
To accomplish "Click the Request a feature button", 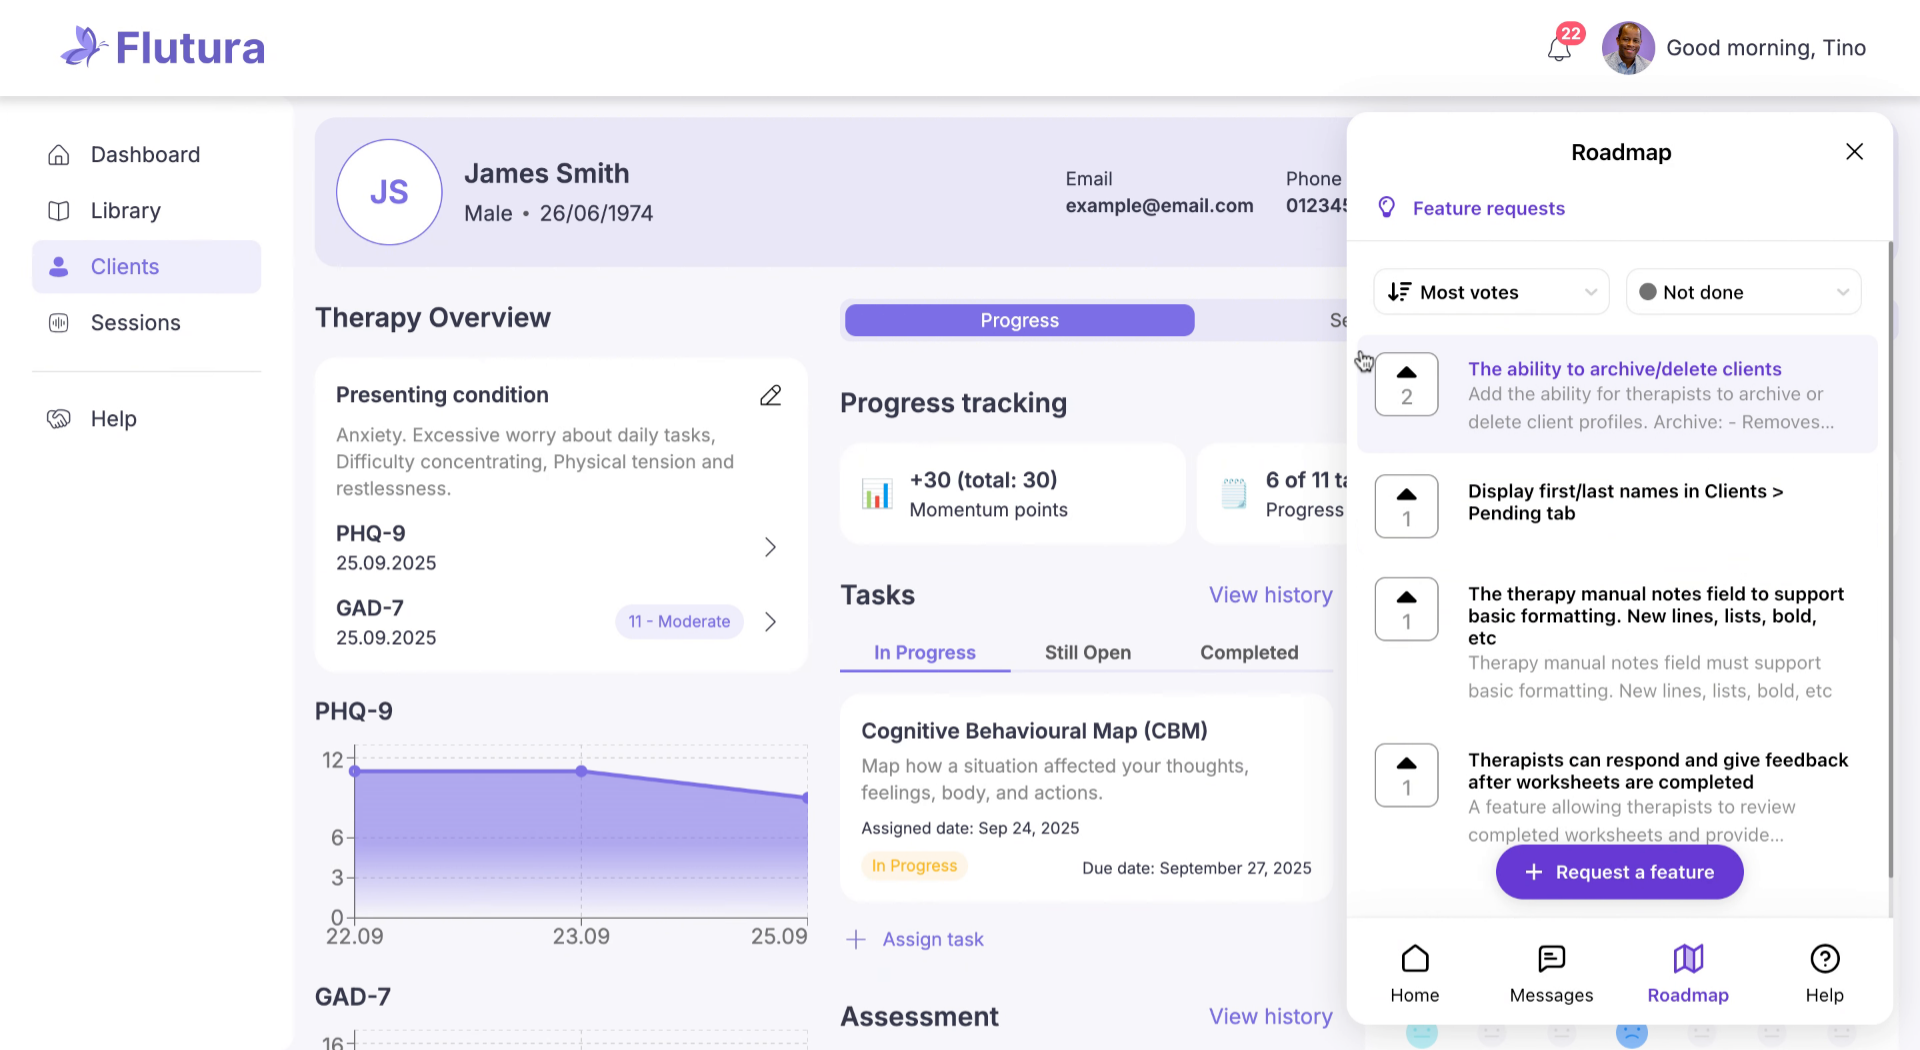I will (x=1619, y=872).
